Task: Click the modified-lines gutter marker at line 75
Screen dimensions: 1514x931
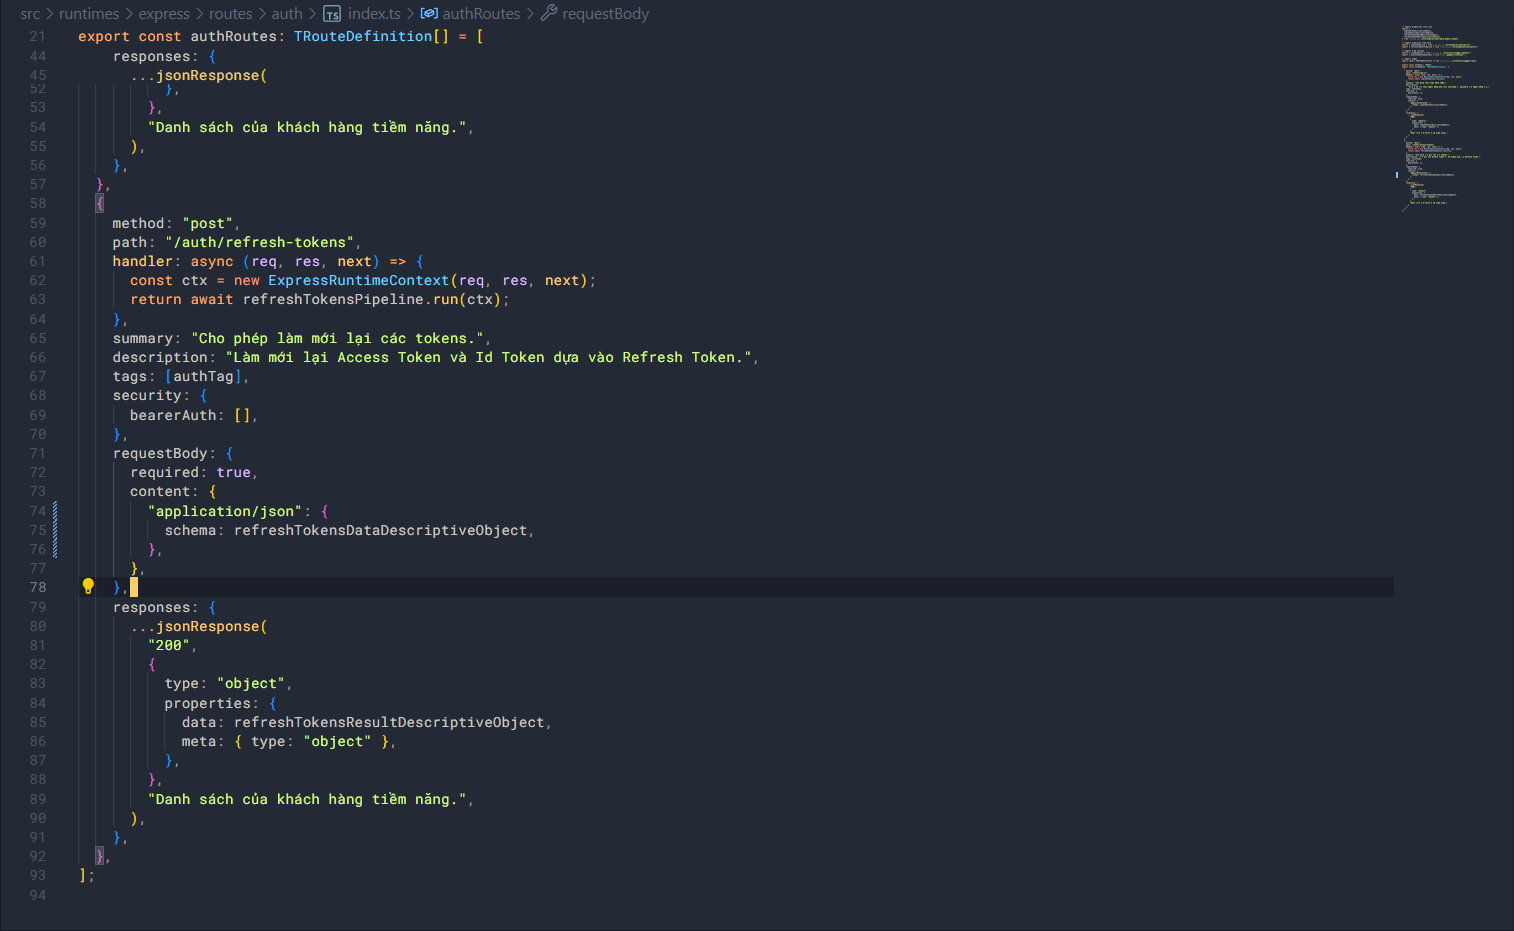Action: click(x=55, y=530)
